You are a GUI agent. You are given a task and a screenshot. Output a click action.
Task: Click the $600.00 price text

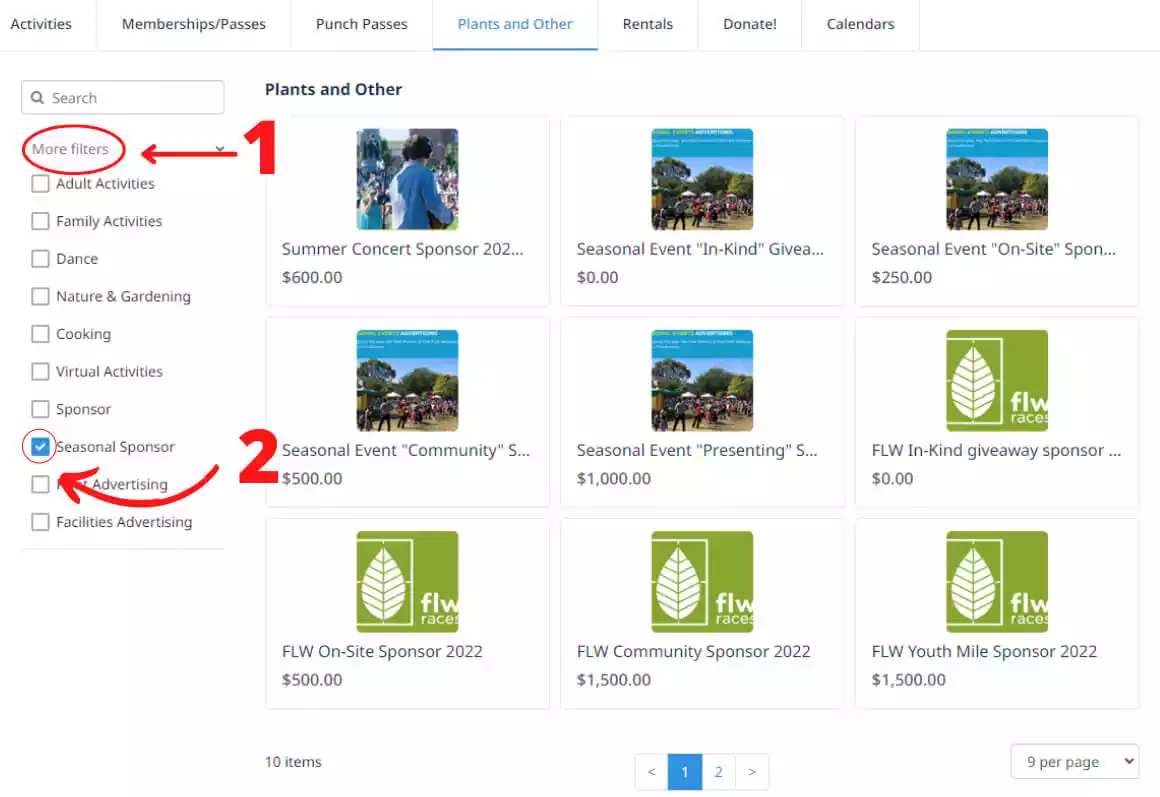[312, 278]
